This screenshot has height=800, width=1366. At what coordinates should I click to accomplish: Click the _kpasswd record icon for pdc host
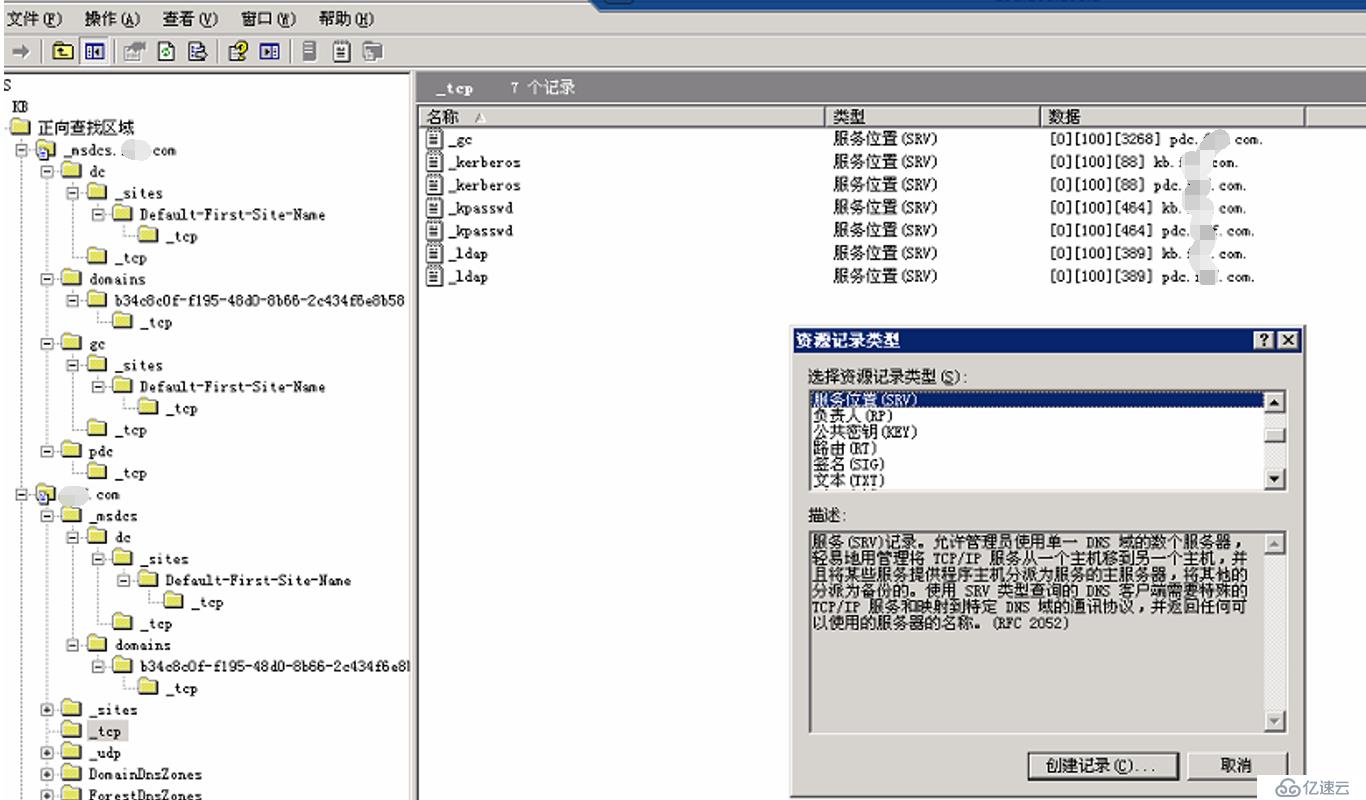[x=434, y=231]
